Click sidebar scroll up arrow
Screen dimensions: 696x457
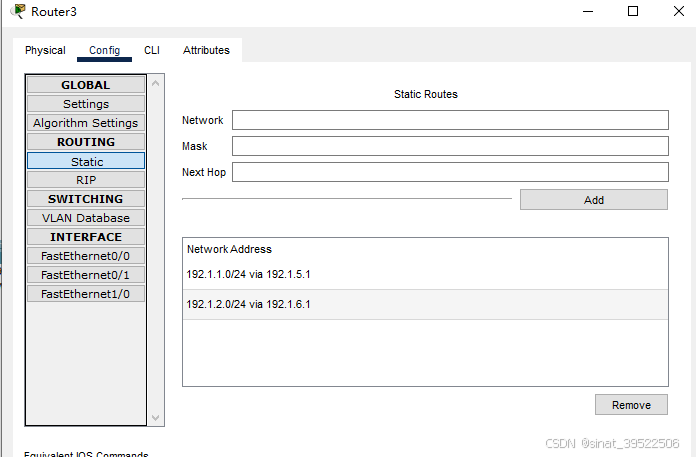(155, 83)
